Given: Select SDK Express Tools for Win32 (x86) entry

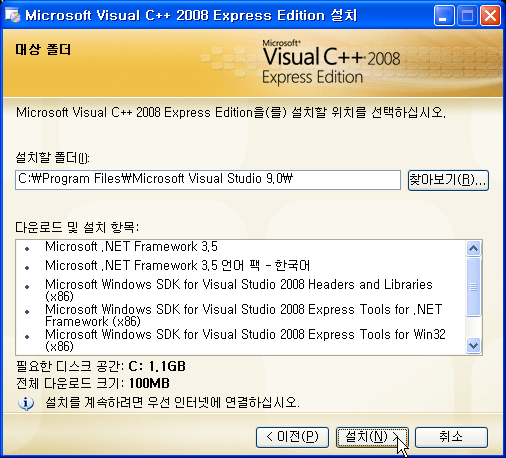Looking at the screenshot, I should pos(245,340).
